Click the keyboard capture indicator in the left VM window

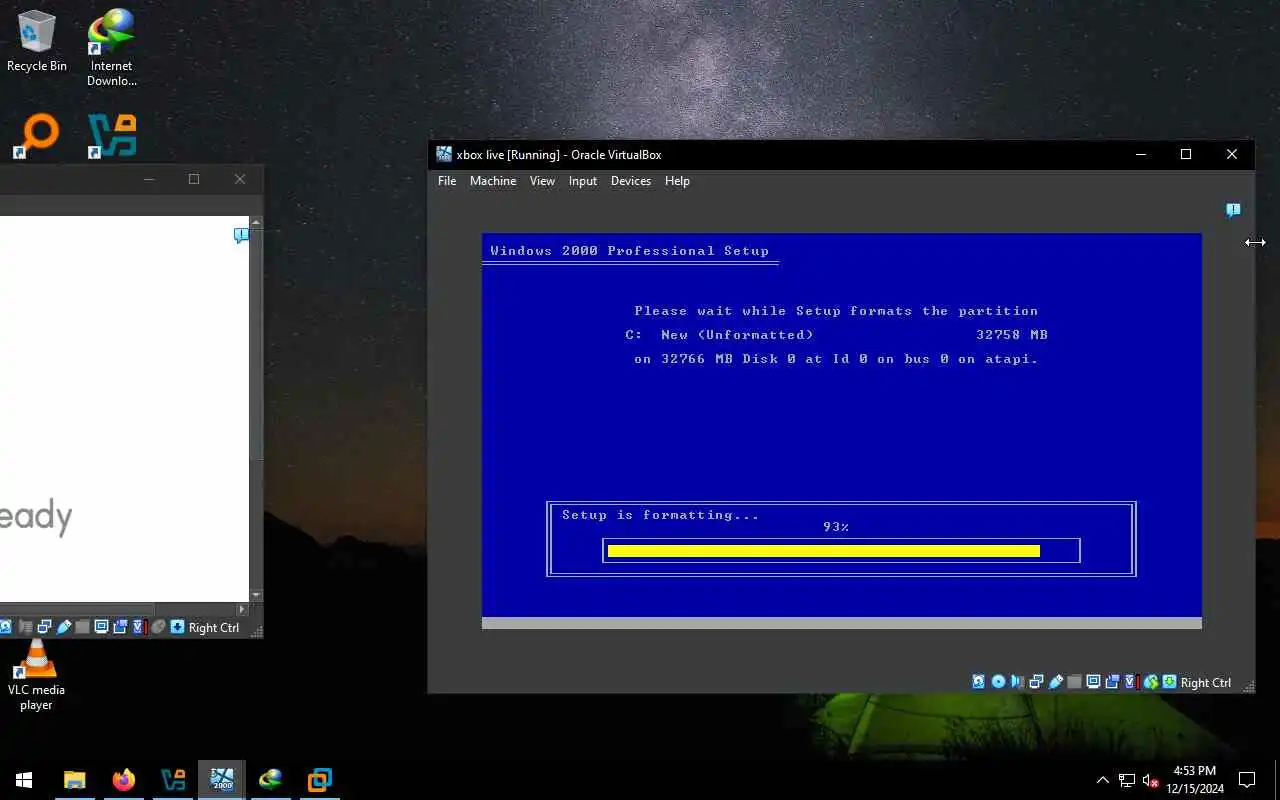point(177,627)
